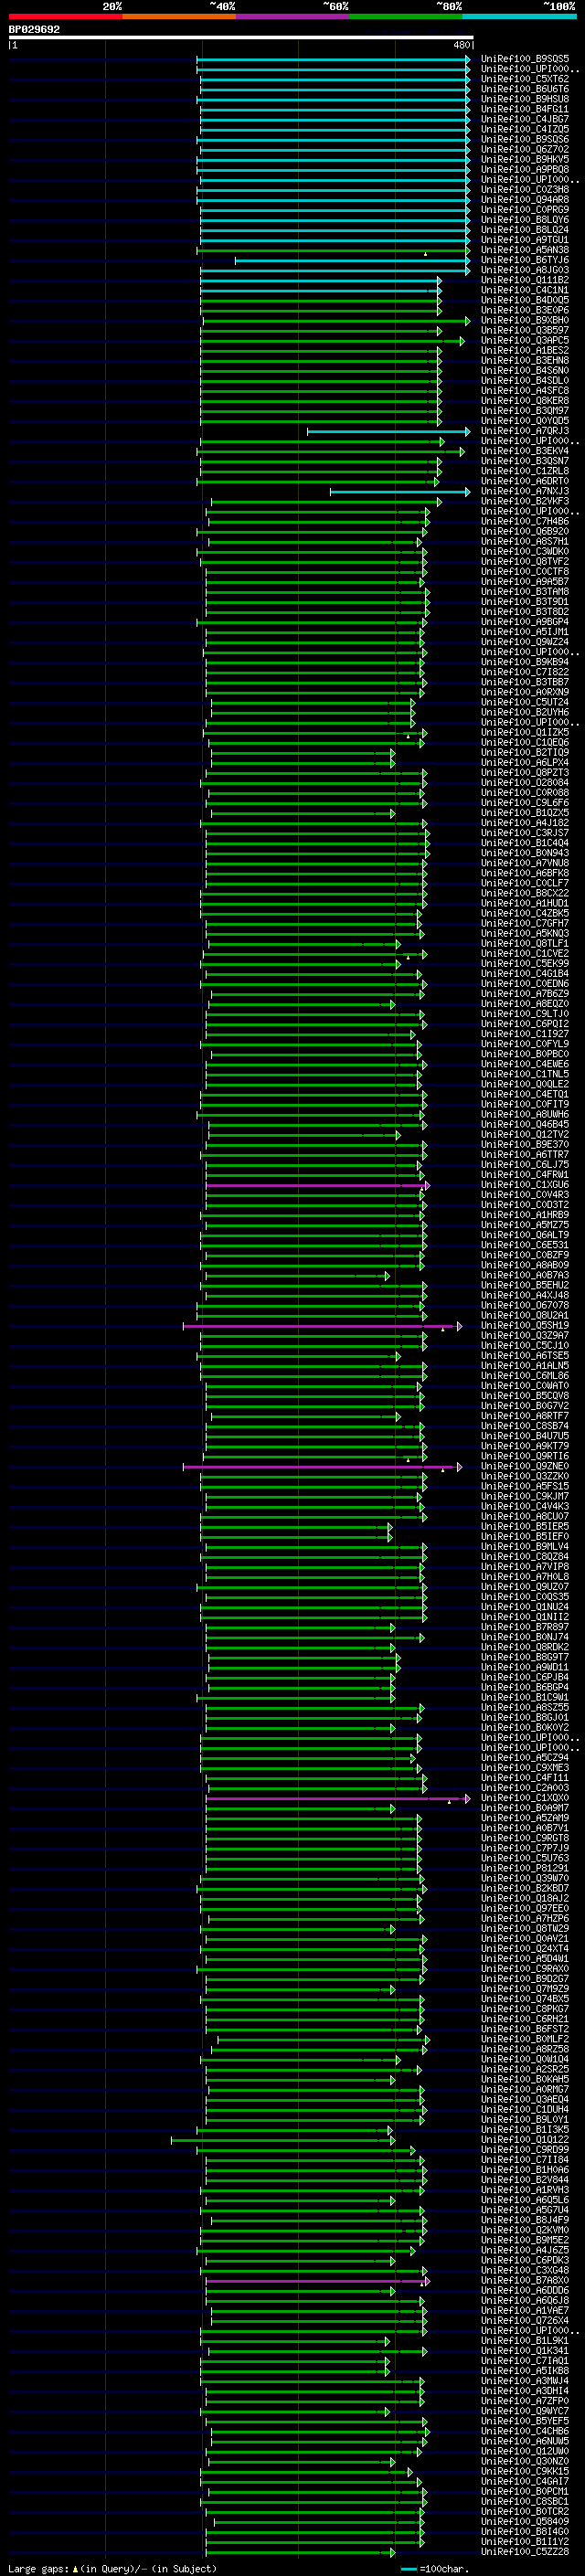This screenshot has height=2576, width=585.
Task: Click label UniRef100_A6Q5L6
Action: click(x=525, y=2201)
